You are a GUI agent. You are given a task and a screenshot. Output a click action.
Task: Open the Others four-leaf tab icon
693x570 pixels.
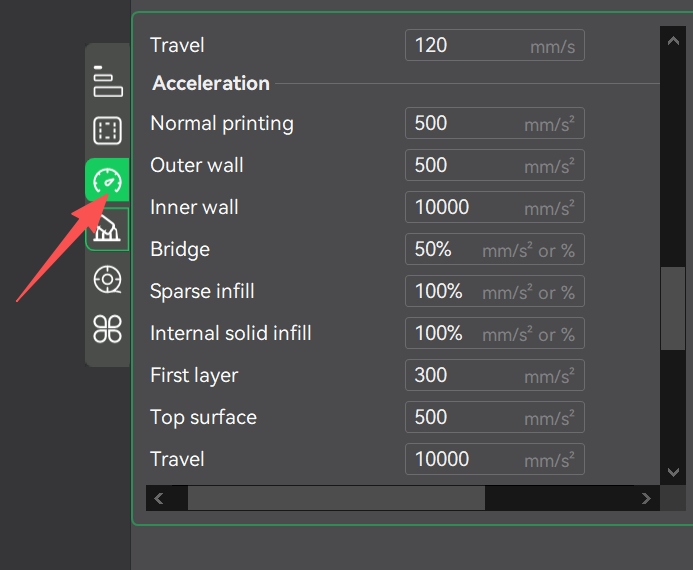(107, 328)
